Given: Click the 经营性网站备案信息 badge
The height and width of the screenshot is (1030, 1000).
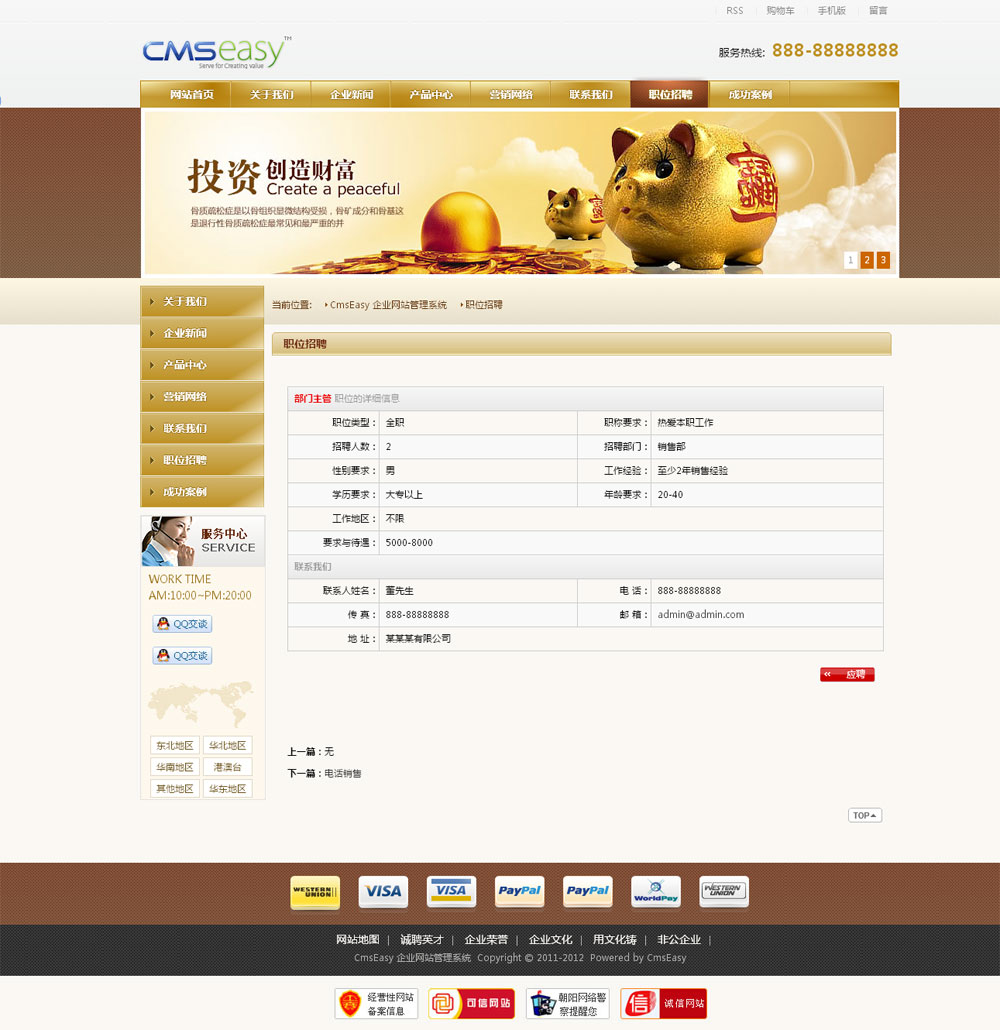Looking at the screenshot, I should (x=376, y=1003).
